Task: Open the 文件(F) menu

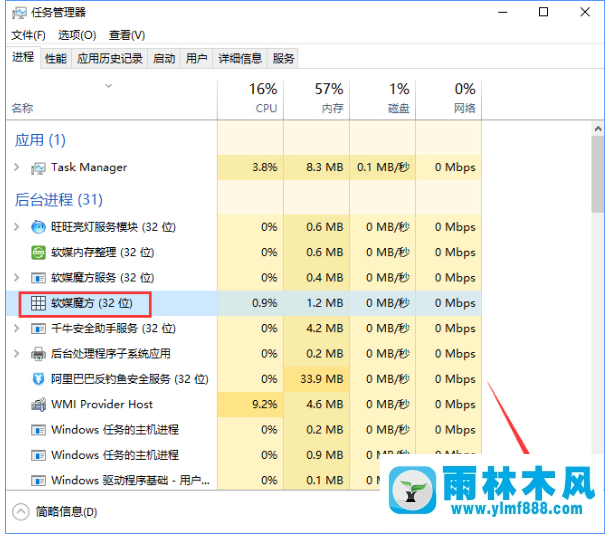Action: (28, 35)
